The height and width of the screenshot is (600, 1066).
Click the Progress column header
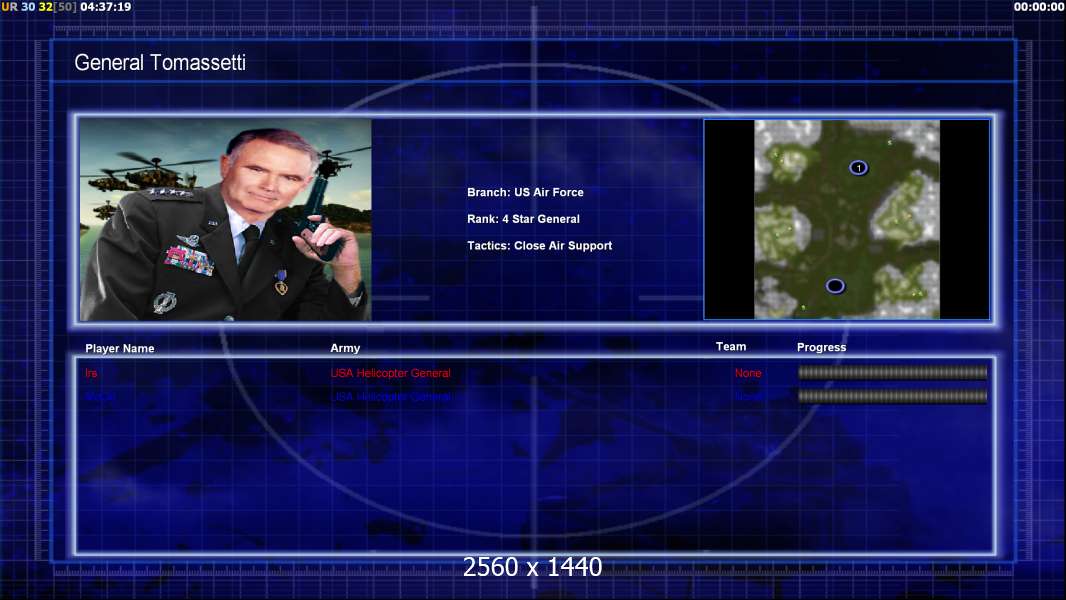point(821,347)
